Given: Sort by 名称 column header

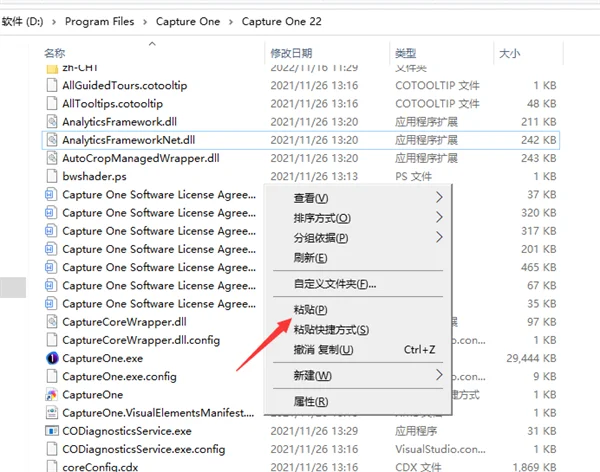Looking at the screenshot, I should (55, 53).
